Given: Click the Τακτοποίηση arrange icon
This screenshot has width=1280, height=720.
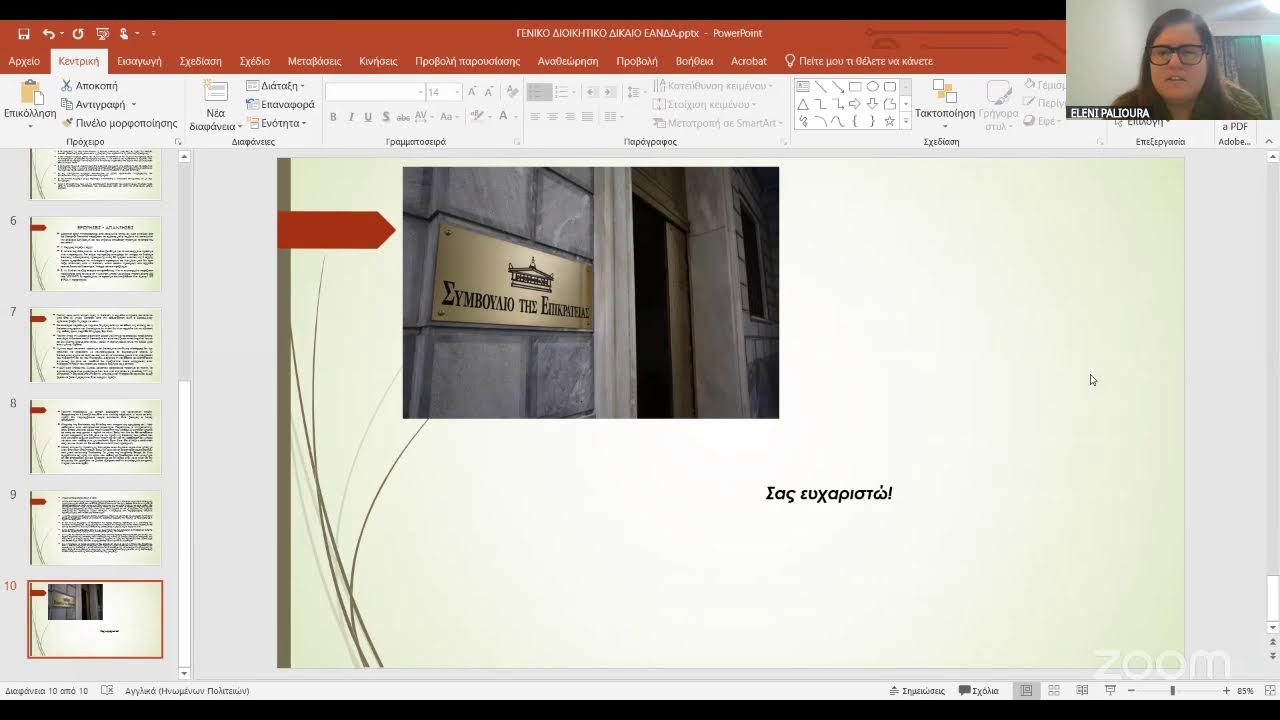Looking at the screenshot, I should pos(944,92).
